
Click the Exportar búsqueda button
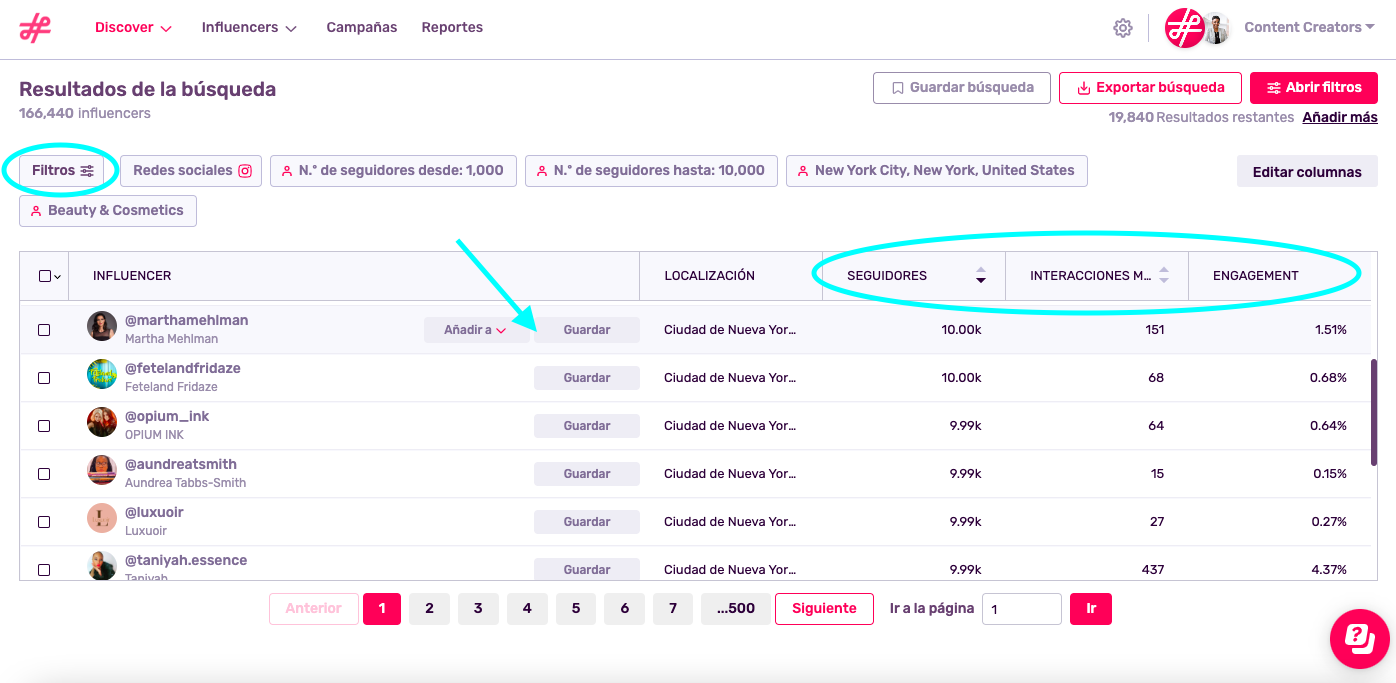pos(1150,88)
